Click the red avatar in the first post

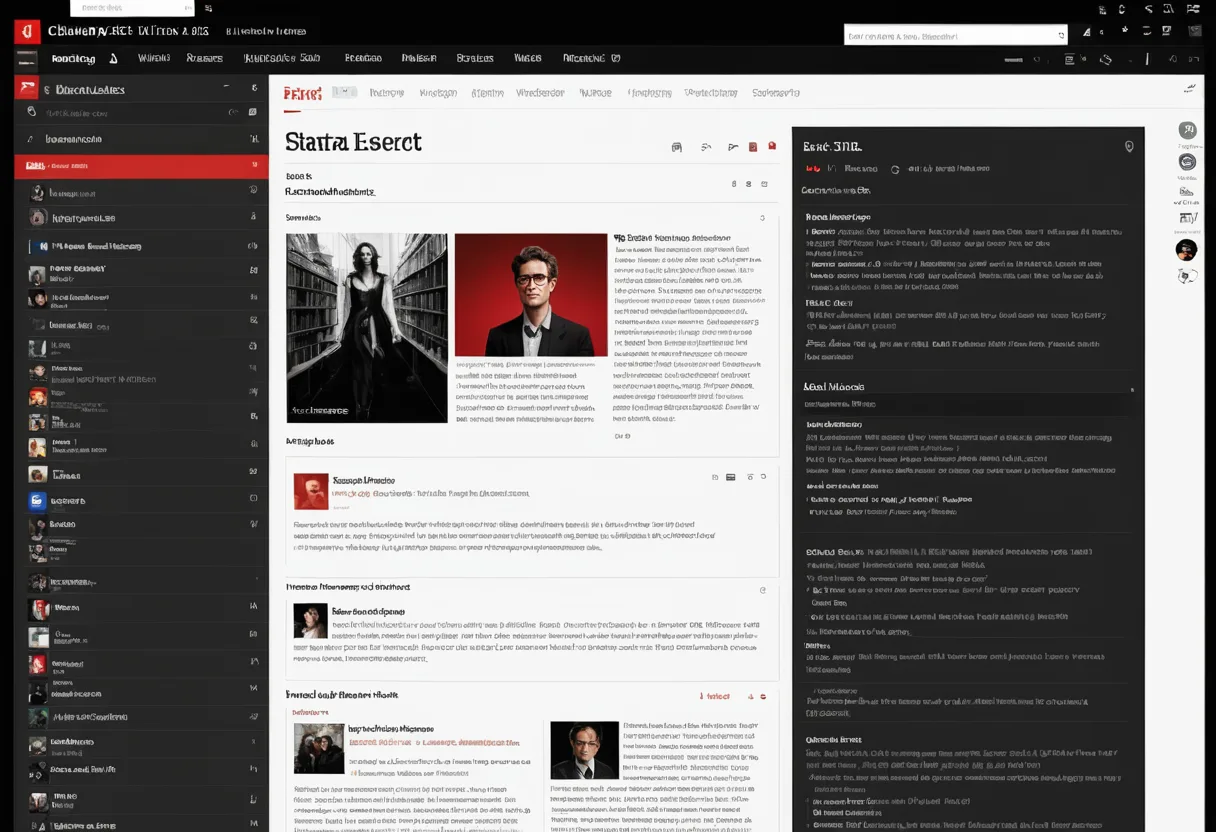(311, 491)
